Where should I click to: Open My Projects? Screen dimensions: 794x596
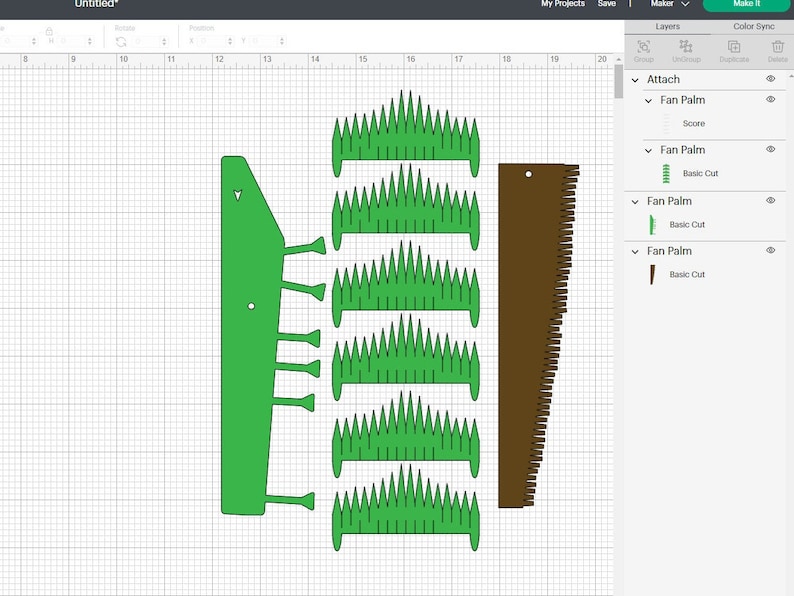563,4
